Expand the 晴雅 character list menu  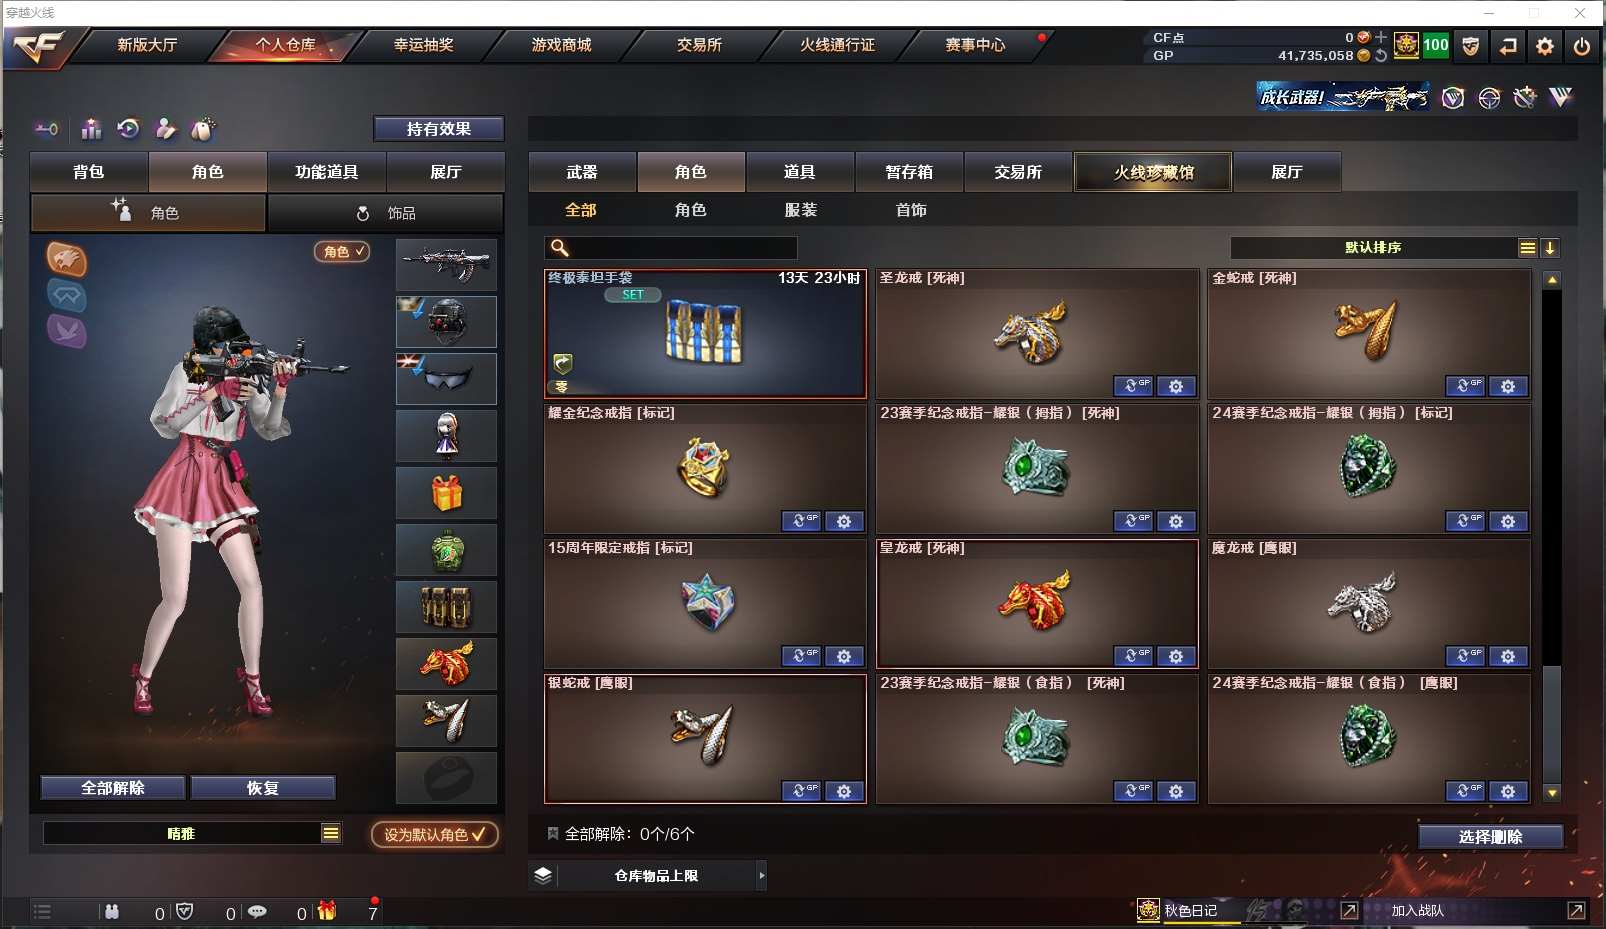pos(331,833)
